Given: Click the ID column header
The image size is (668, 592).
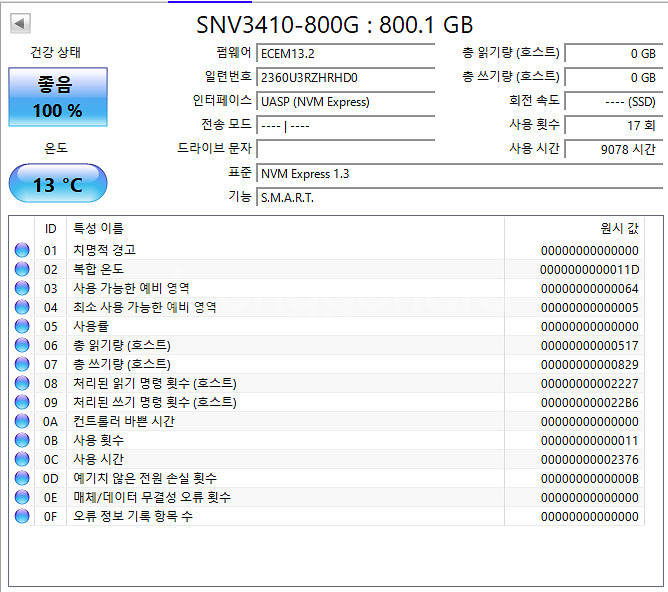Looking at the screenshot, I should [50, 229].
